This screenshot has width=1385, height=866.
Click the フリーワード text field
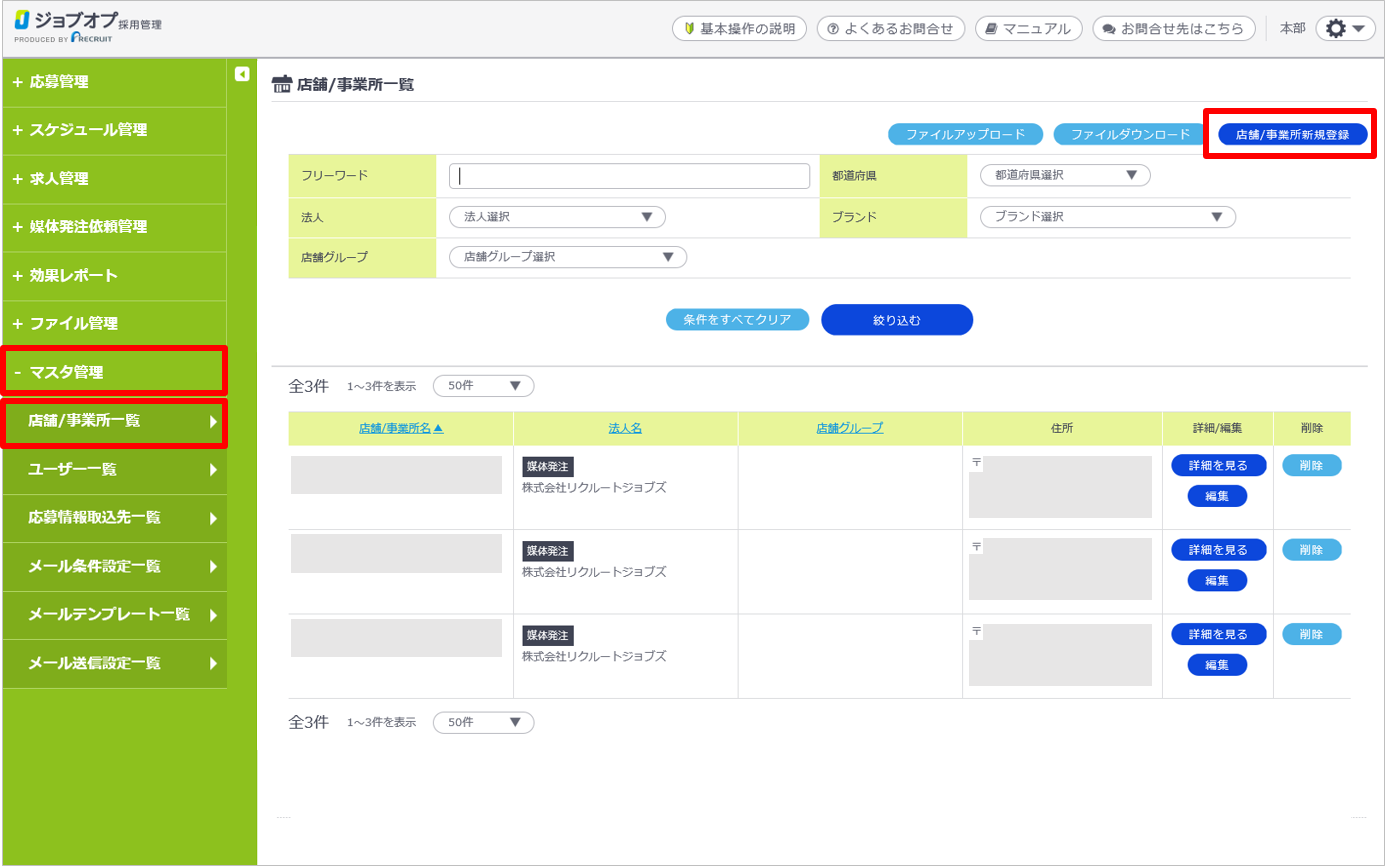[x=629, y=176]
